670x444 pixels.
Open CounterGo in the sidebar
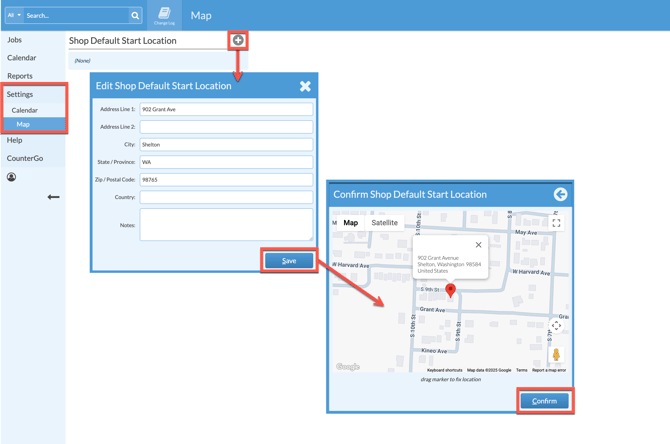pyautogui.click(x=25, y=158)
